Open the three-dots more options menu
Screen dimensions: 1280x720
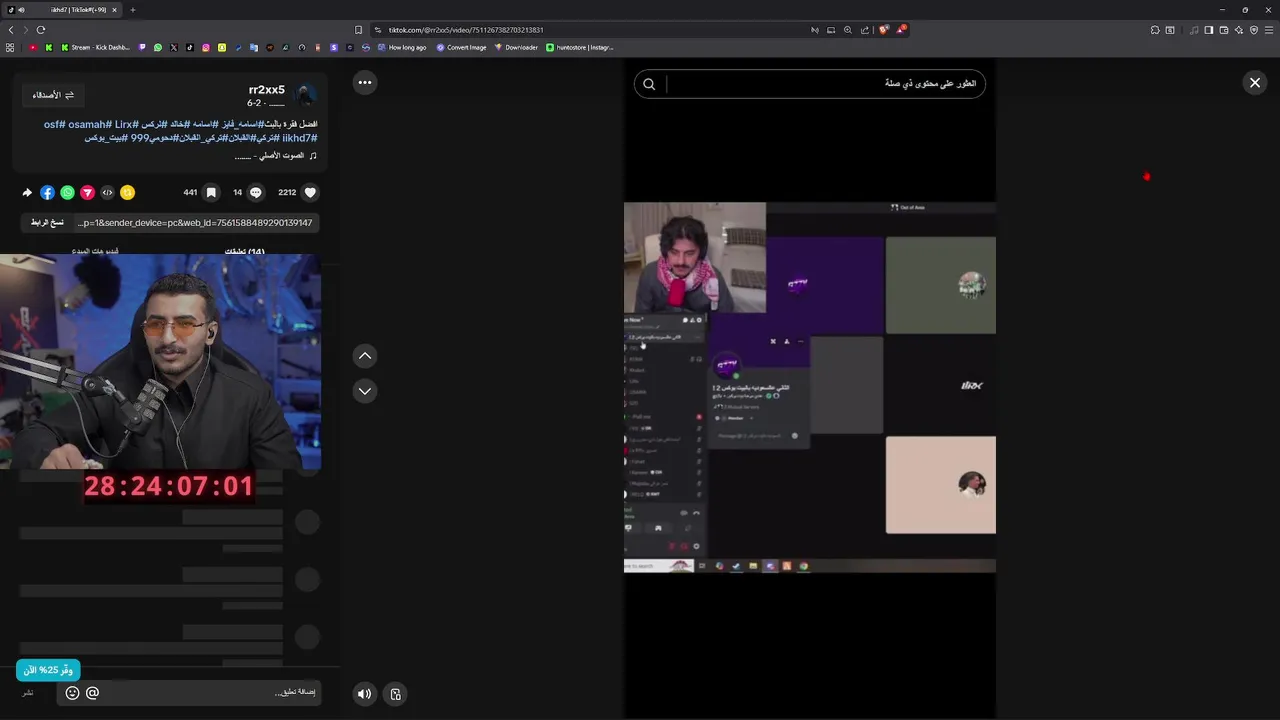coord(365,83)
